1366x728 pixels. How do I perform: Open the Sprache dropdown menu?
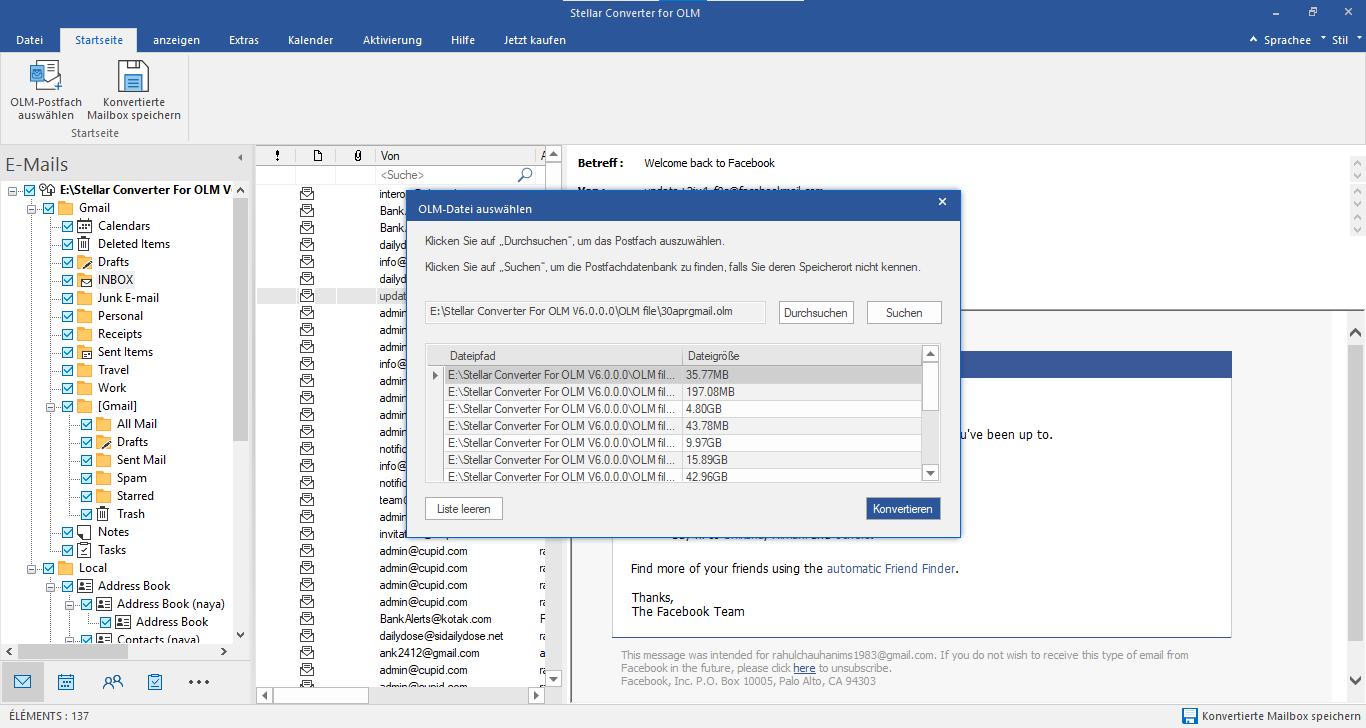[x=1287, y=40]
